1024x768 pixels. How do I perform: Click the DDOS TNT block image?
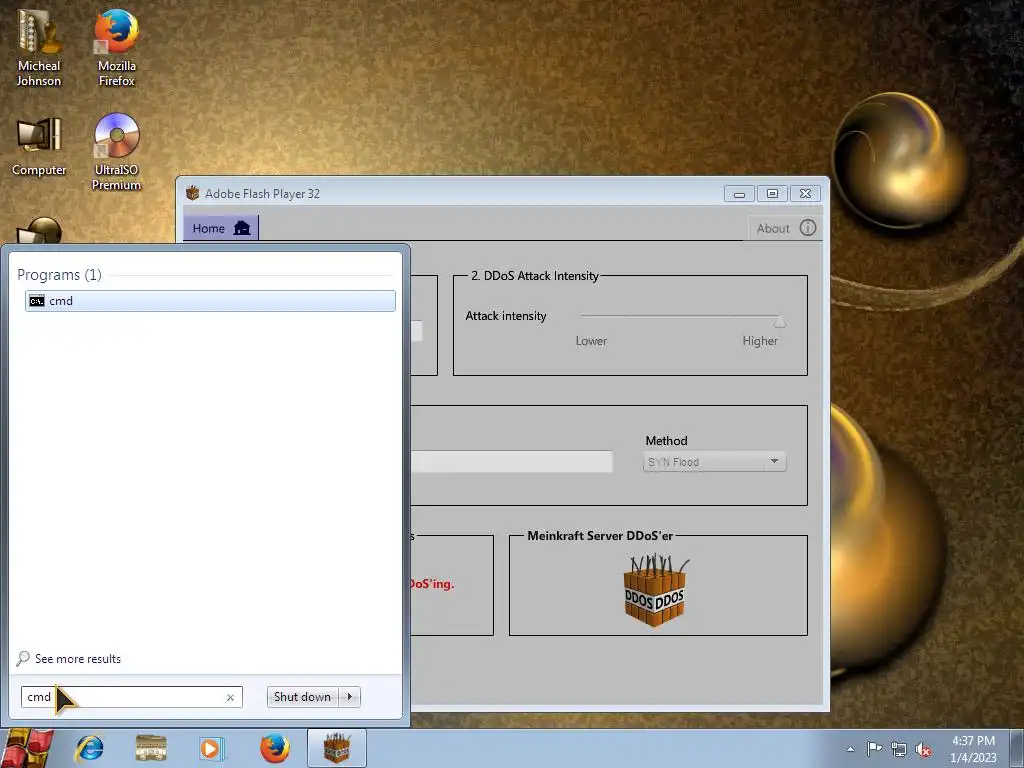click(x=655, y=590)
